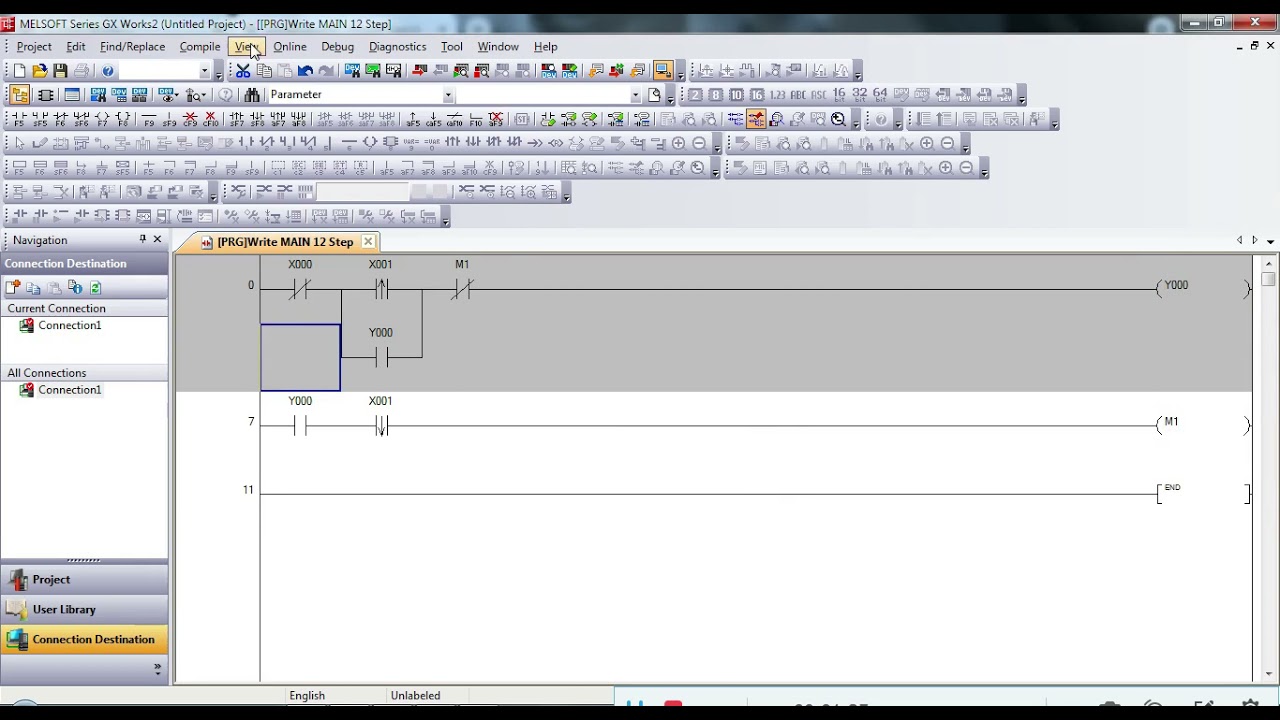This screenshot has width=1280, height=720.
Task: Open the Parameter combo box dropdown
Action: coord(448,95)
